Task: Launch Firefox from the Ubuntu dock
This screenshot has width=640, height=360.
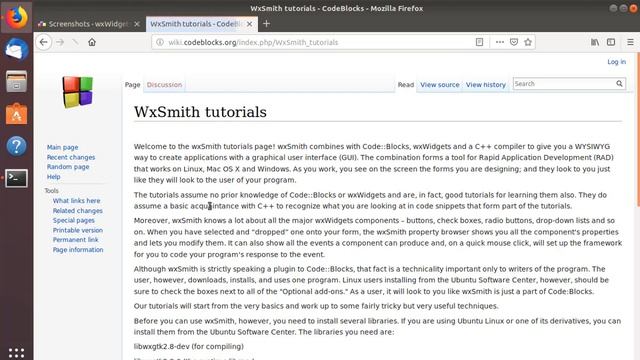Action: point(16,17)
